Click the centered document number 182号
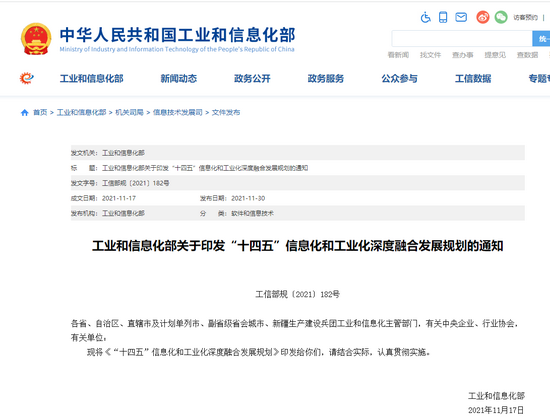Image resolution: width=550 pixels, height=418 pixels. pos(297,294)
